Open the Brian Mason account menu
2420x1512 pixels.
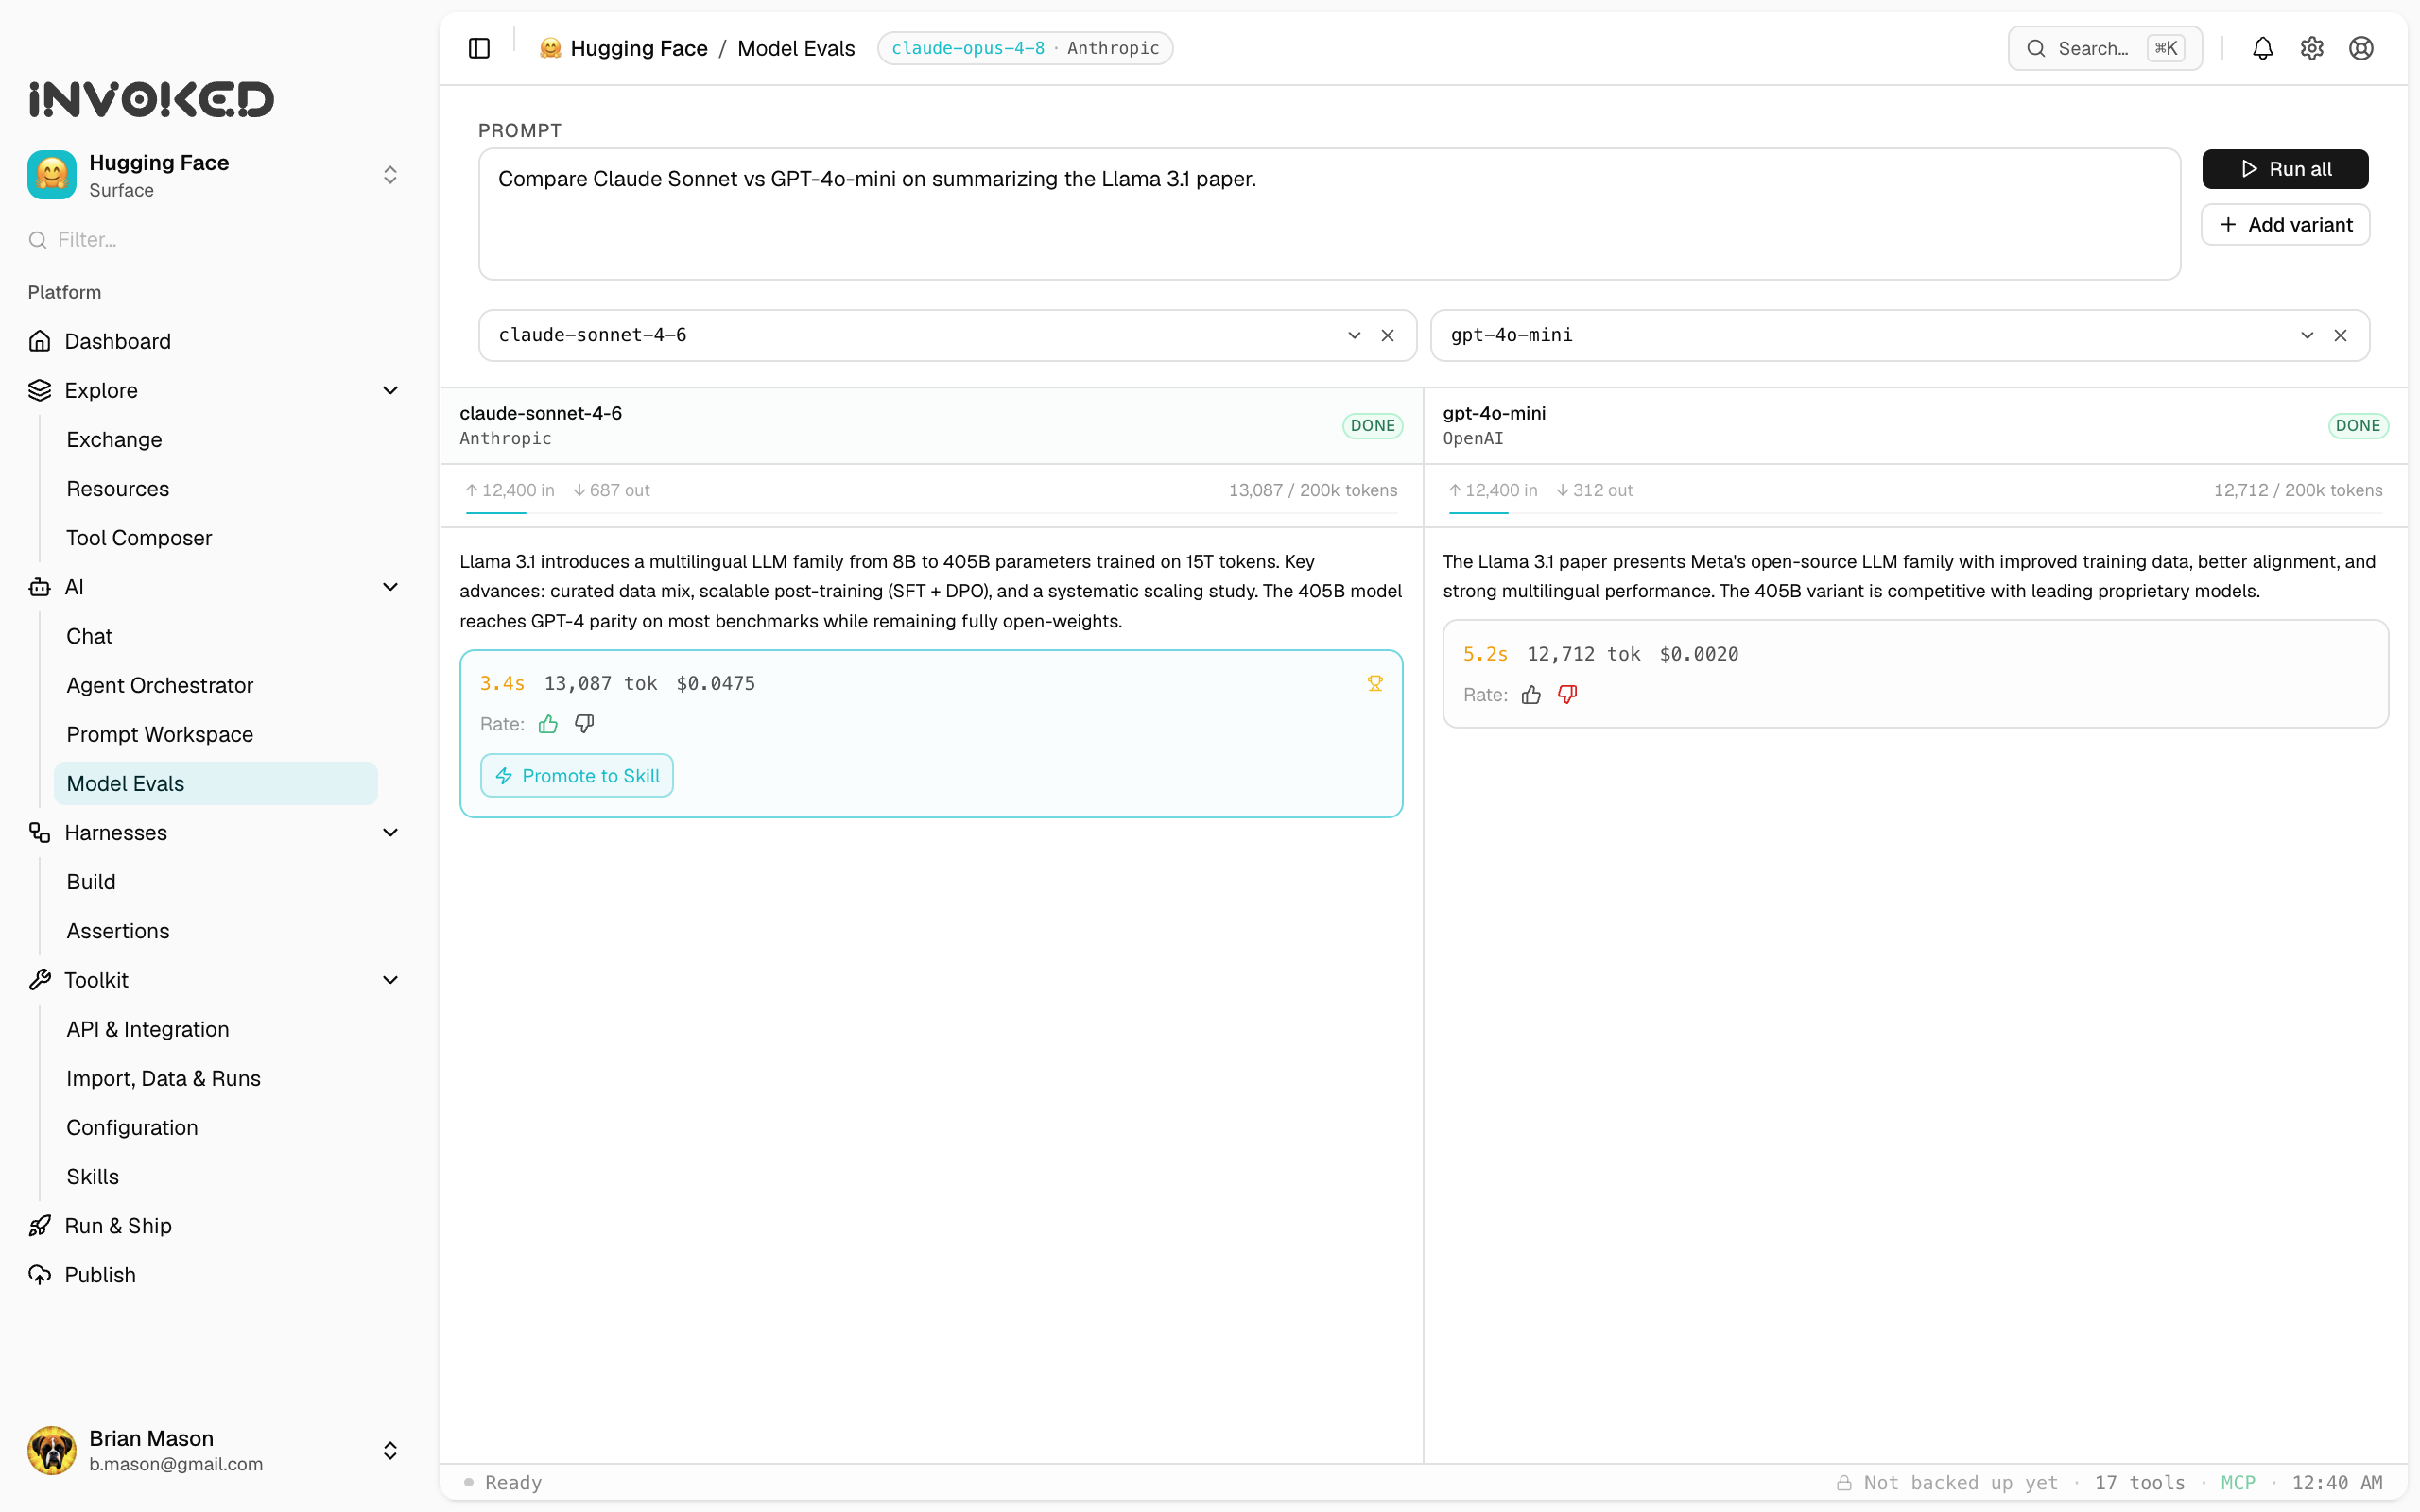[213, 1450]
